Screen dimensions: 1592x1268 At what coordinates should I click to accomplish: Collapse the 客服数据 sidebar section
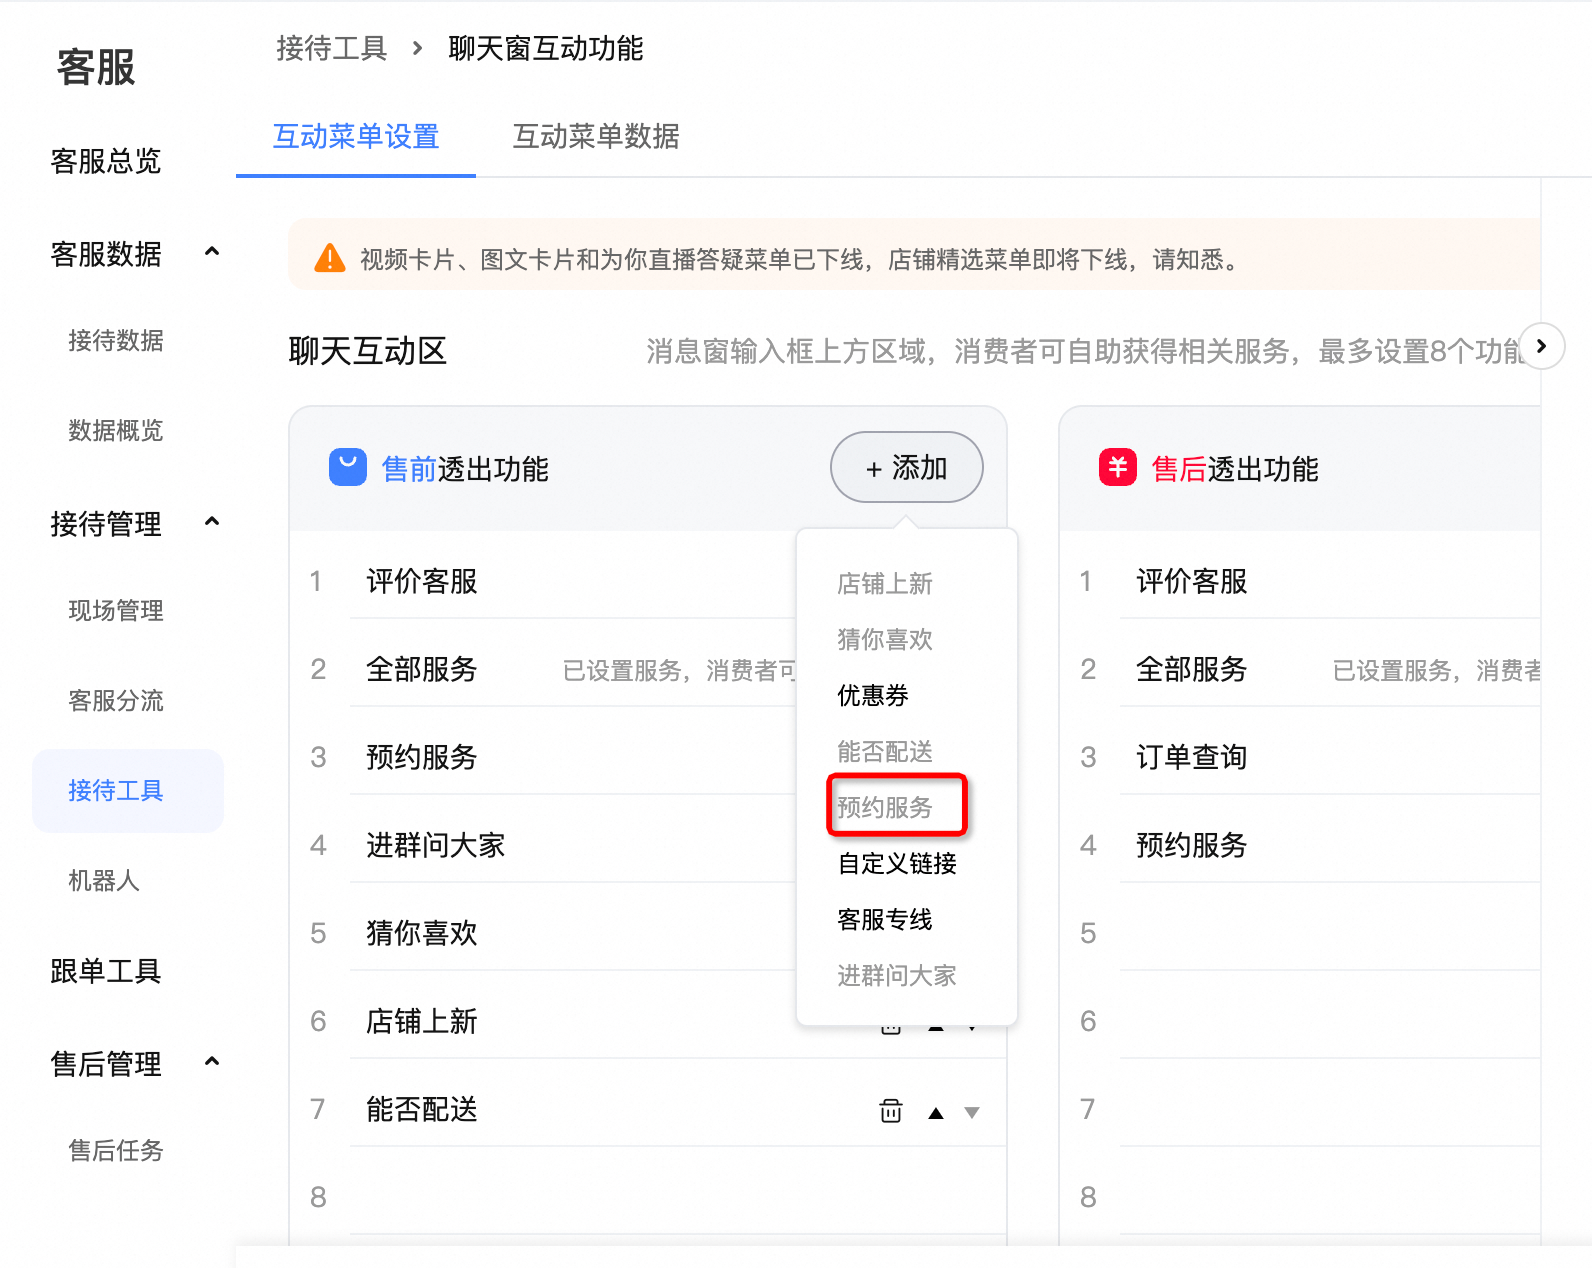212,252
